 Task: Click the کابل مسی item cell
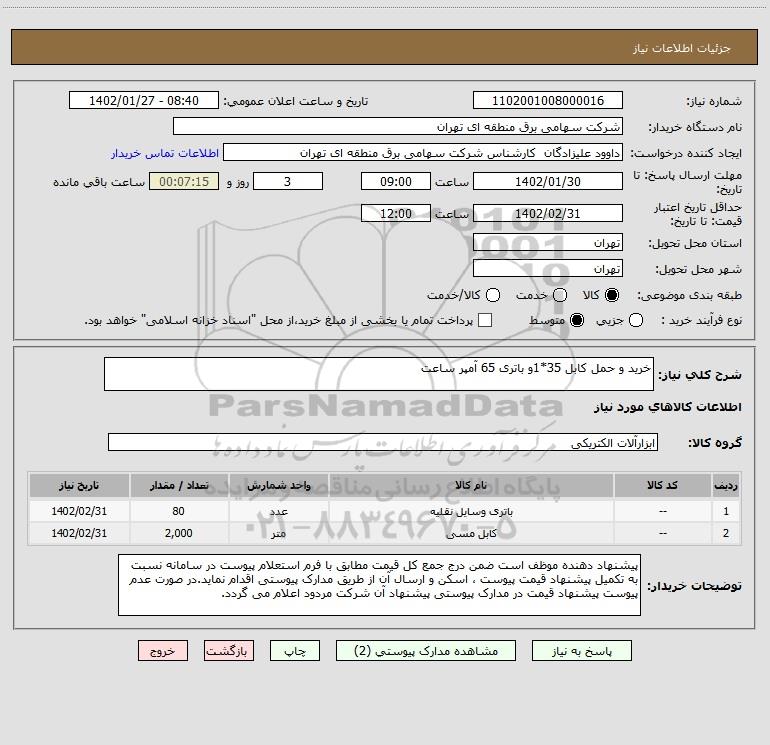(471, 533)
